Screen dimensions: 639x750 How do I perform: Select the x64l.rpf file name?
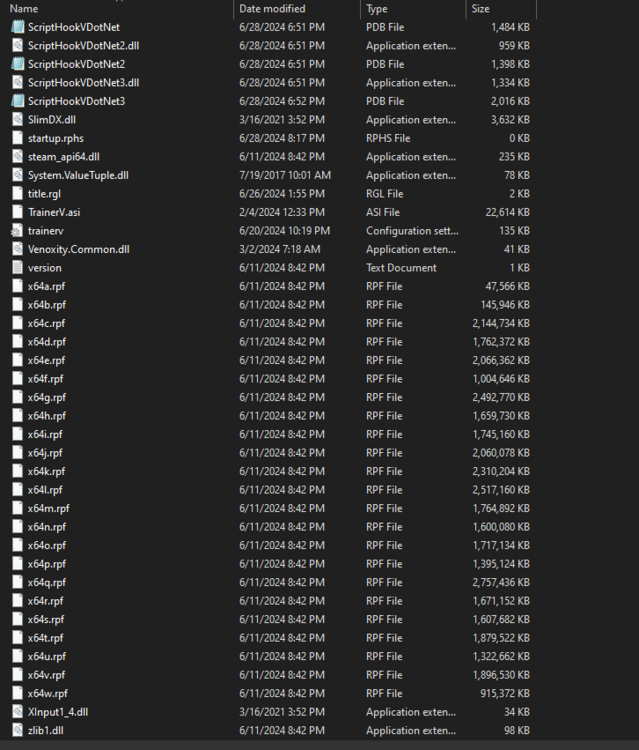45,490
